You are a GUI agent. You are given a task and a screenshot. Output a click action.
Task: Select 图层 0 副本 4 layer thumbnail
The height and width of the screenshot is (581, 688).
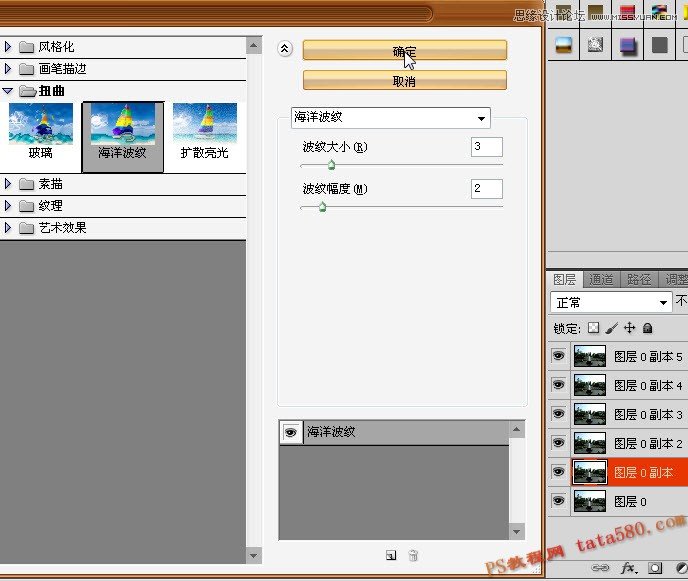[590, 385]
